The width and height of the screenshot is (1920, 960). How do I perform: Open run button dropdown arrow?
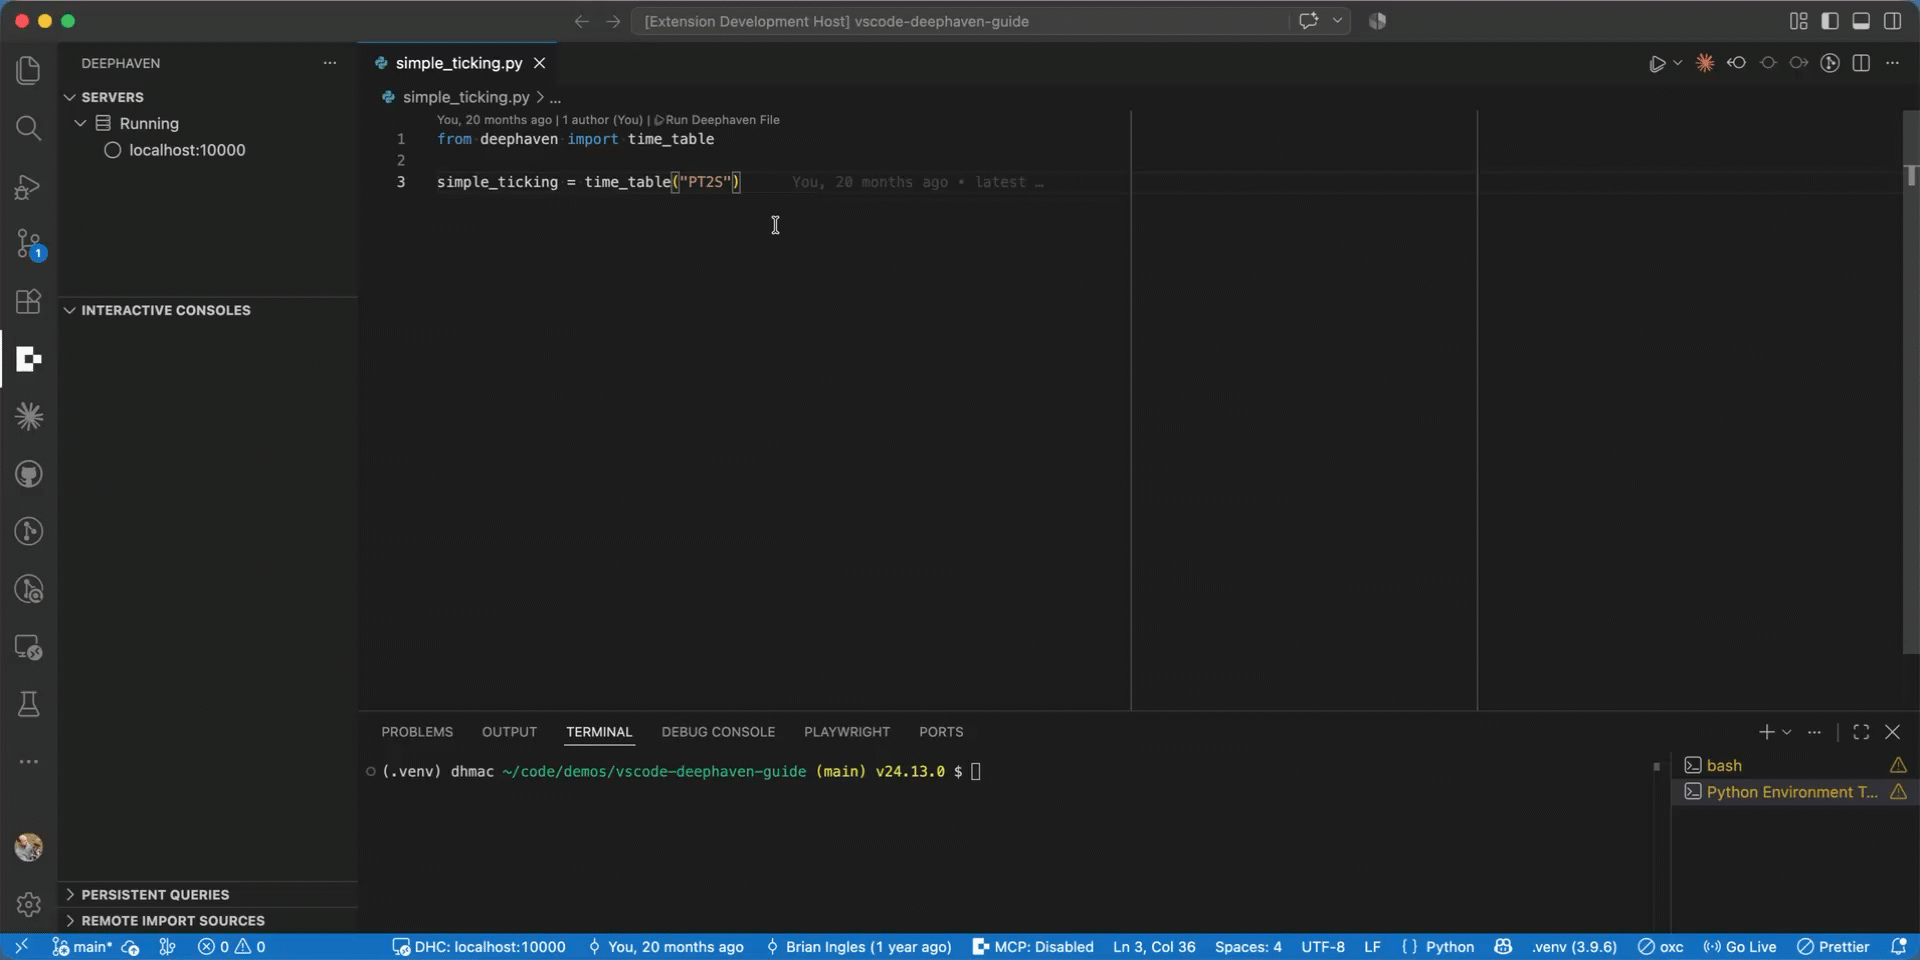click(x=1678, y=63)
